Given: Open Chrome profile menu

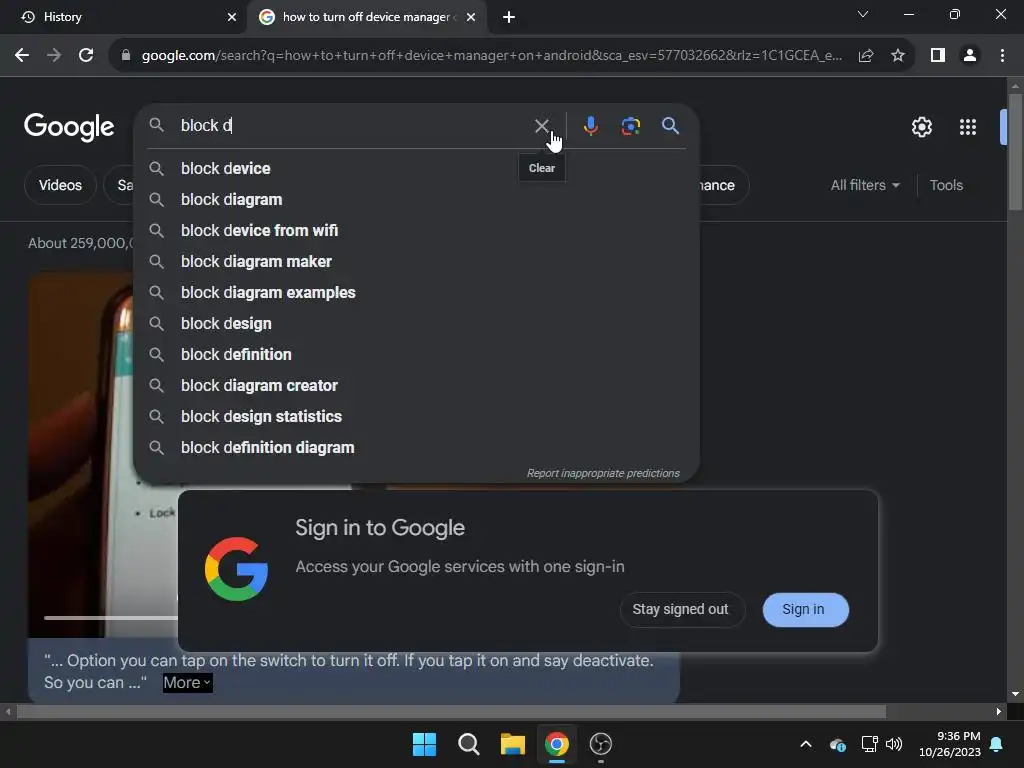Looking at the screenshot, I should coord(970,56).
